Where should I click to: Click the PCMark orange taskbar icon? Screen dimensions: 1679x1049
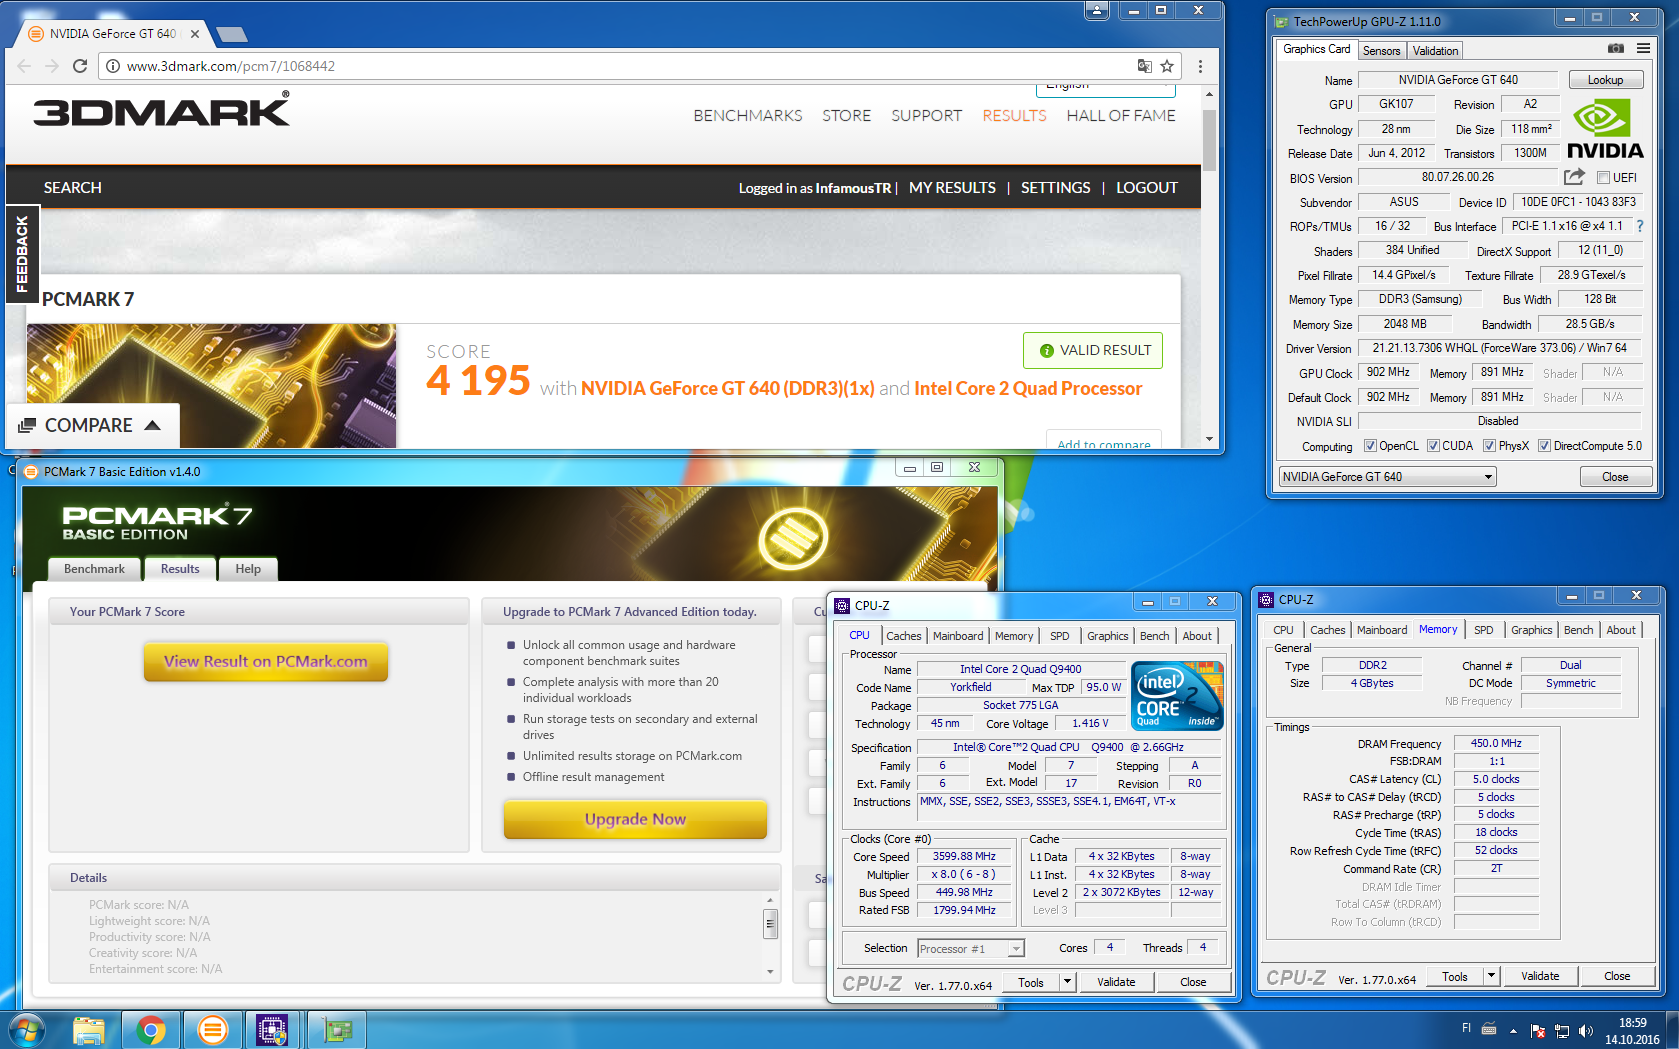213,1029
